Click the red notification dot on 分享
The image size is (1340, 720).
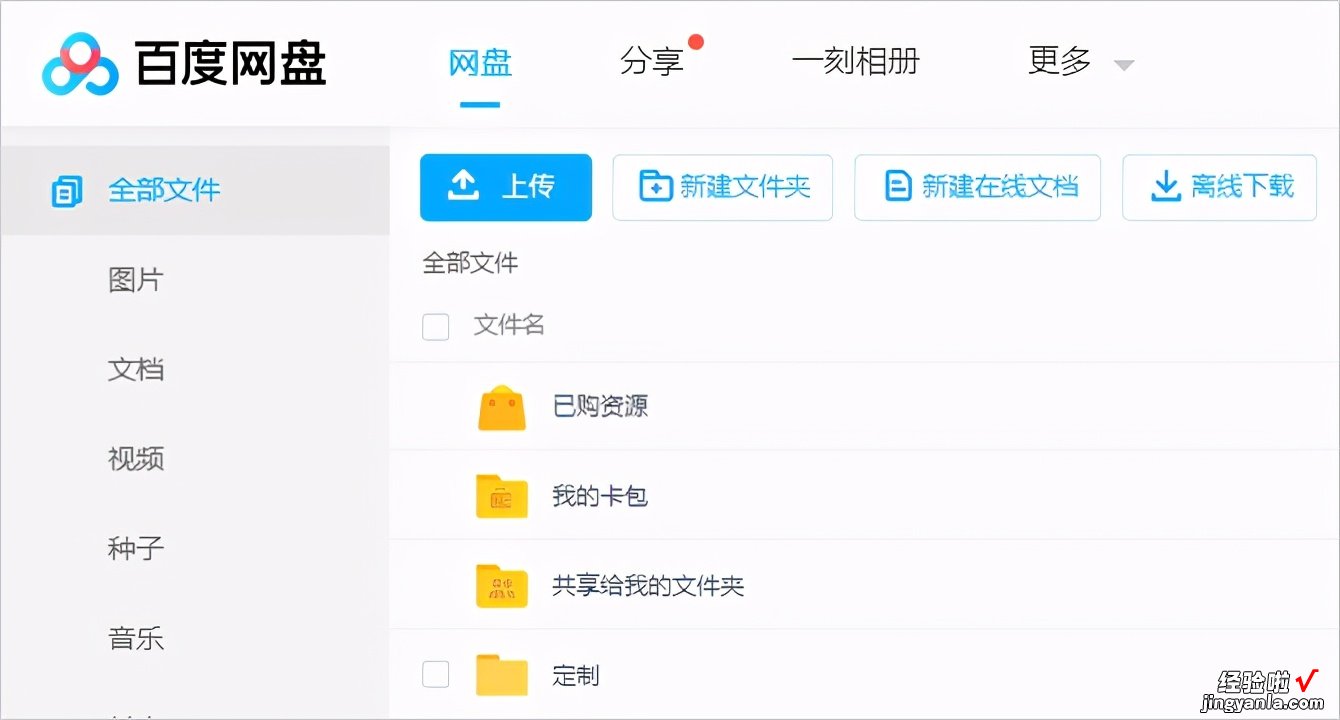click(696, 42)
